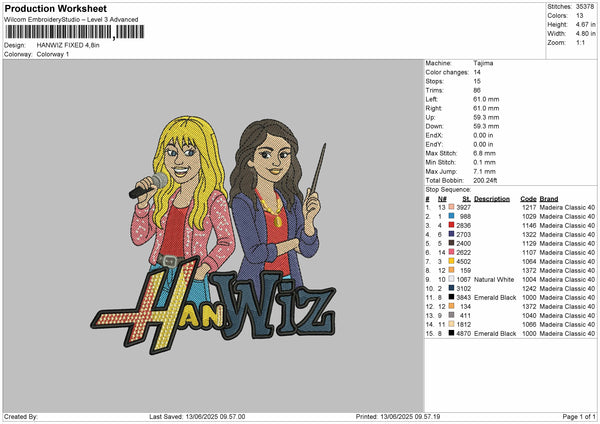Click 'Natural White' description in row 9
Screen dimensions: 600x424
pyautogui.click(x=494, y=279)
